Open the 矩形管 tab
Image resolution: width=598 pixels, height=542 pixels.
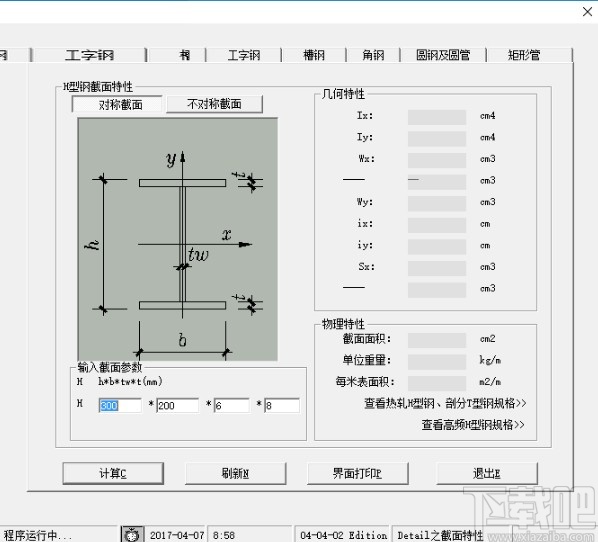(524, 55)
